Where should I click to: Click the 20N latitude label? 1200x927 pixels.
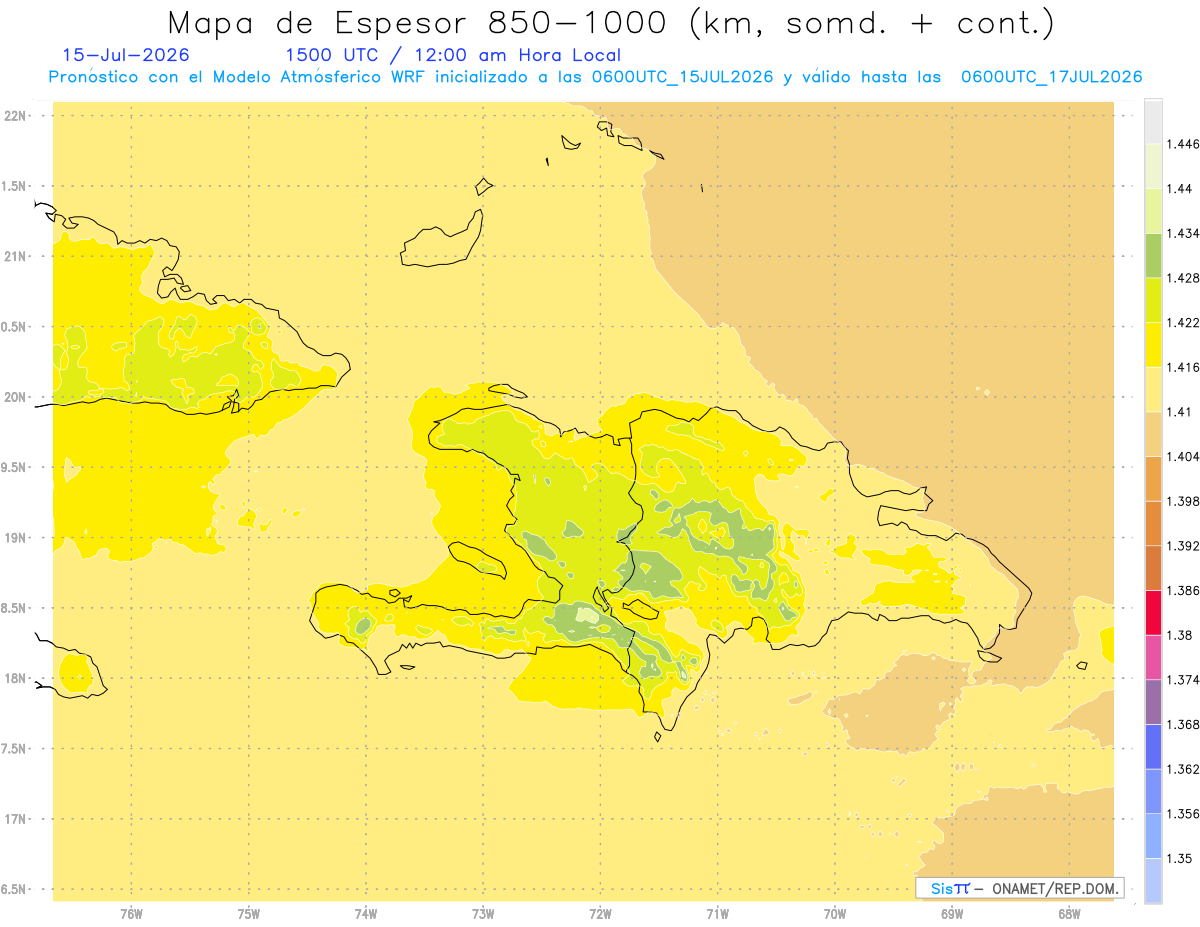tap(14, 397)
